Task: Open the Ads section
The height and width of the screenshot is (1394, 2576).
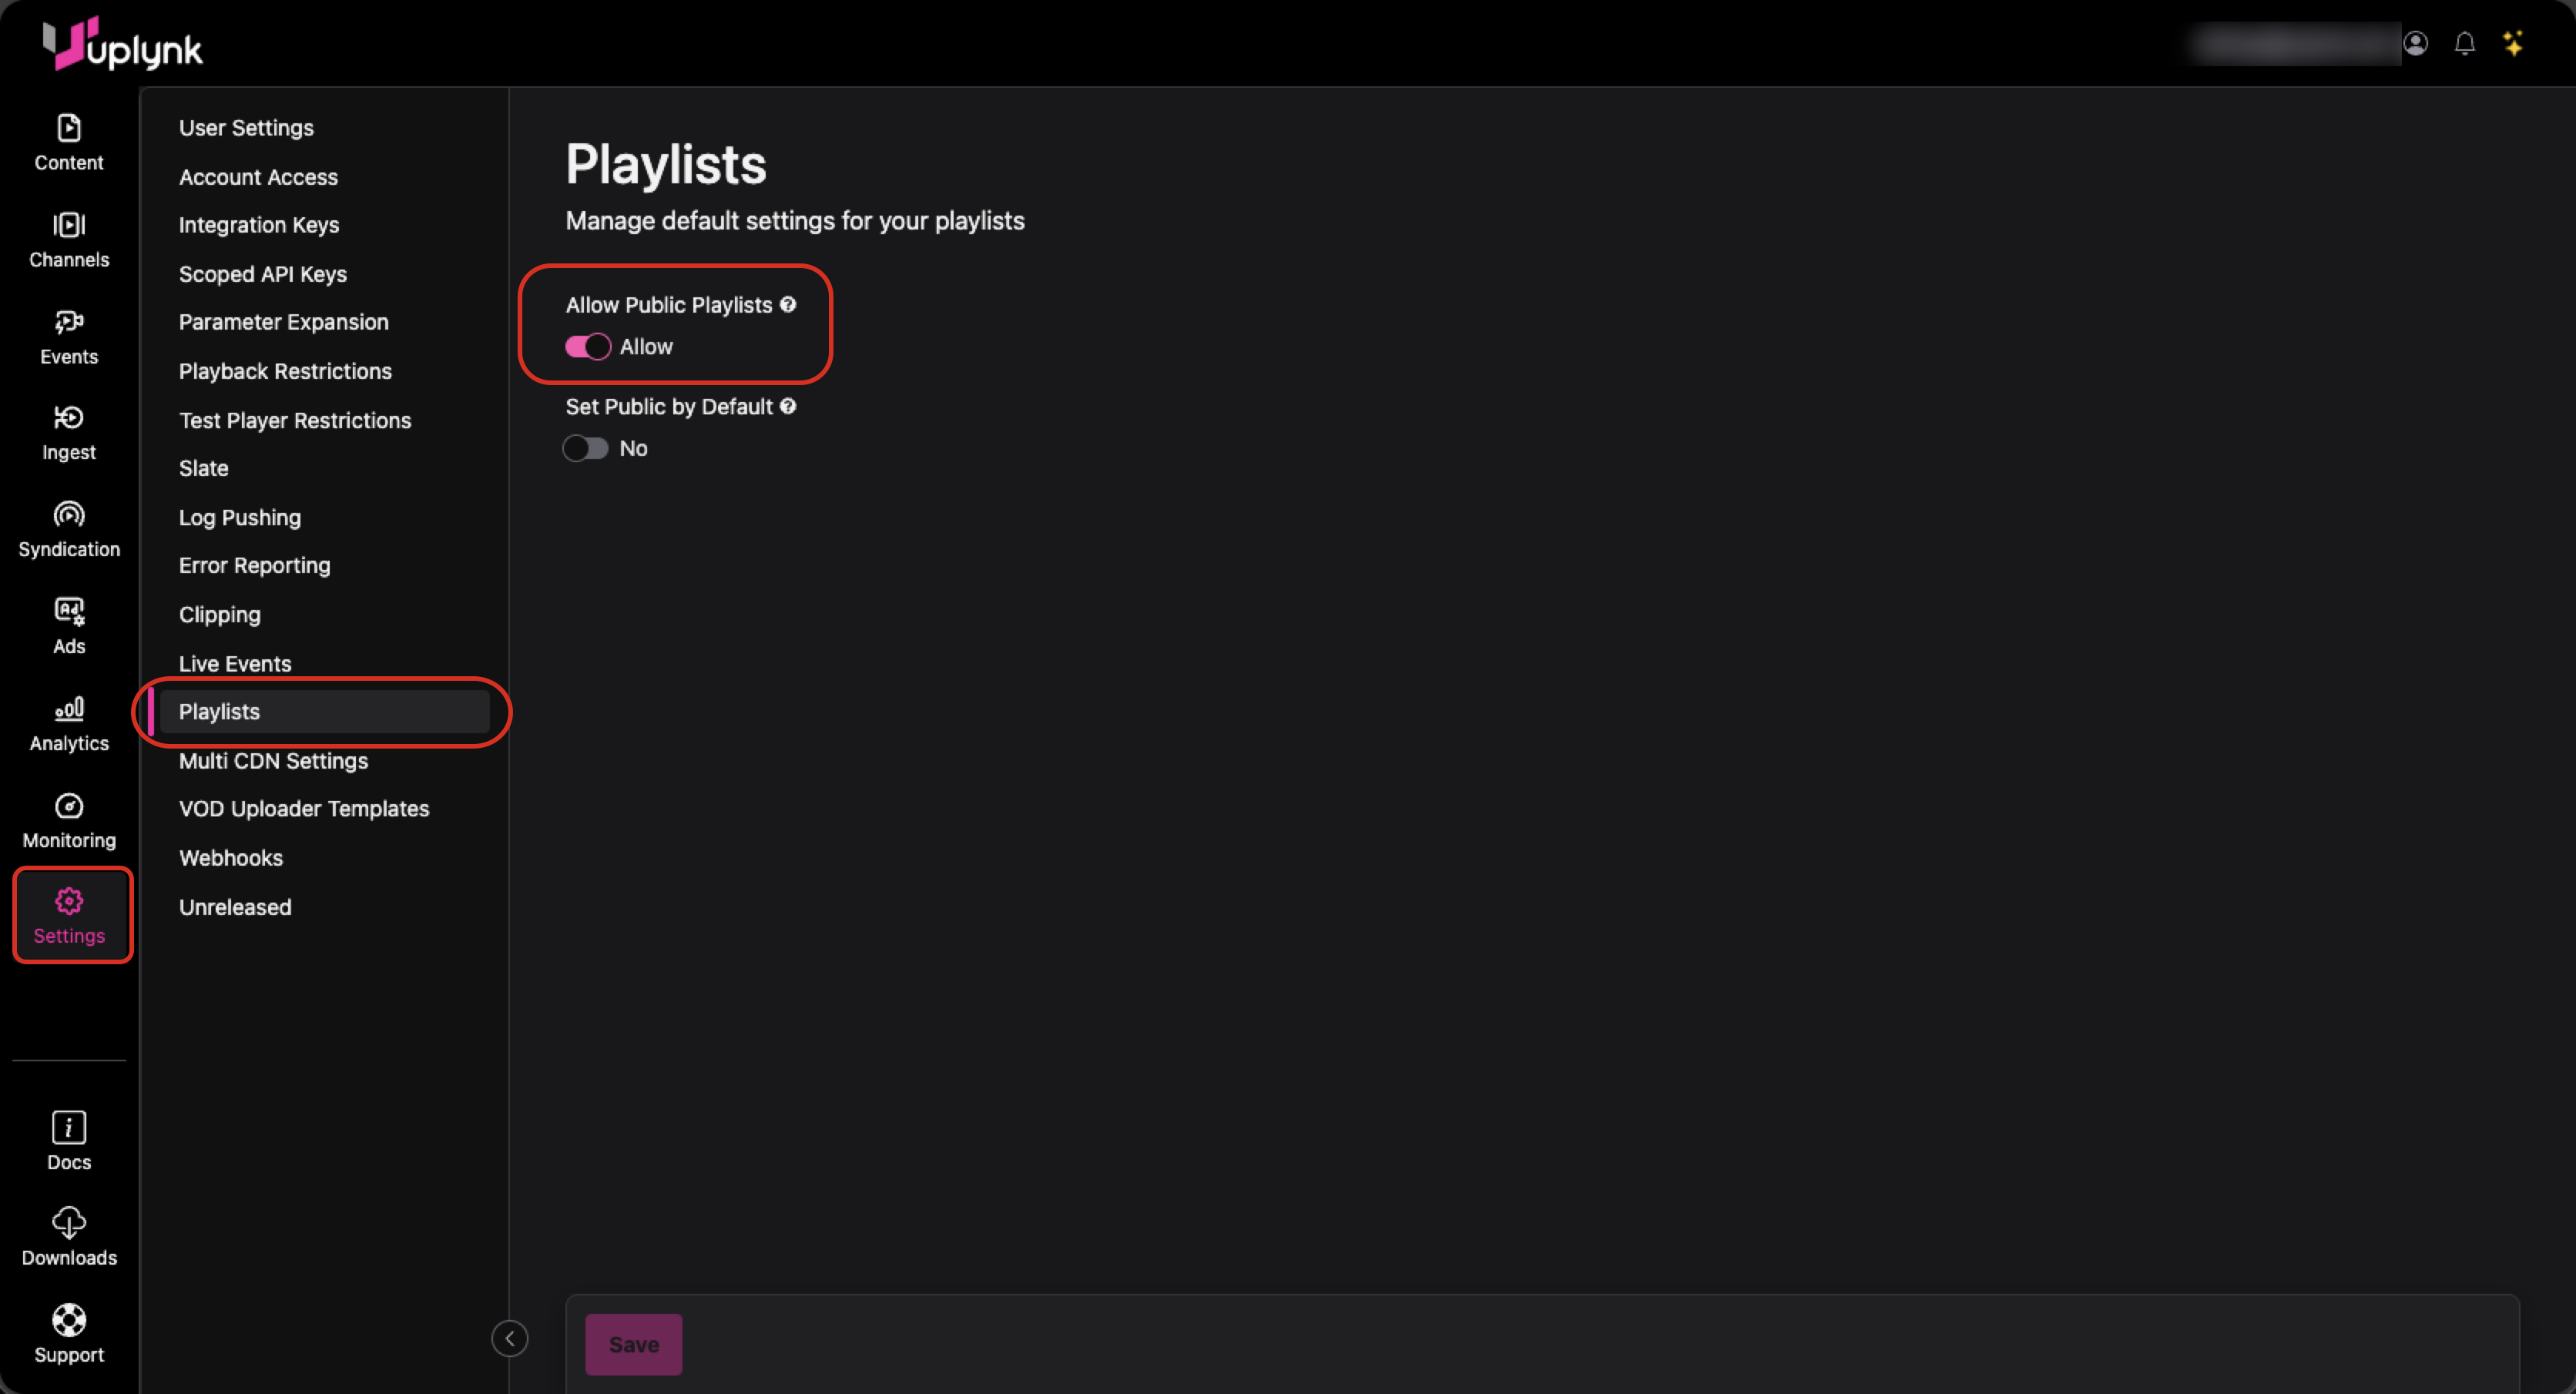Action: (x=68, y=626)
